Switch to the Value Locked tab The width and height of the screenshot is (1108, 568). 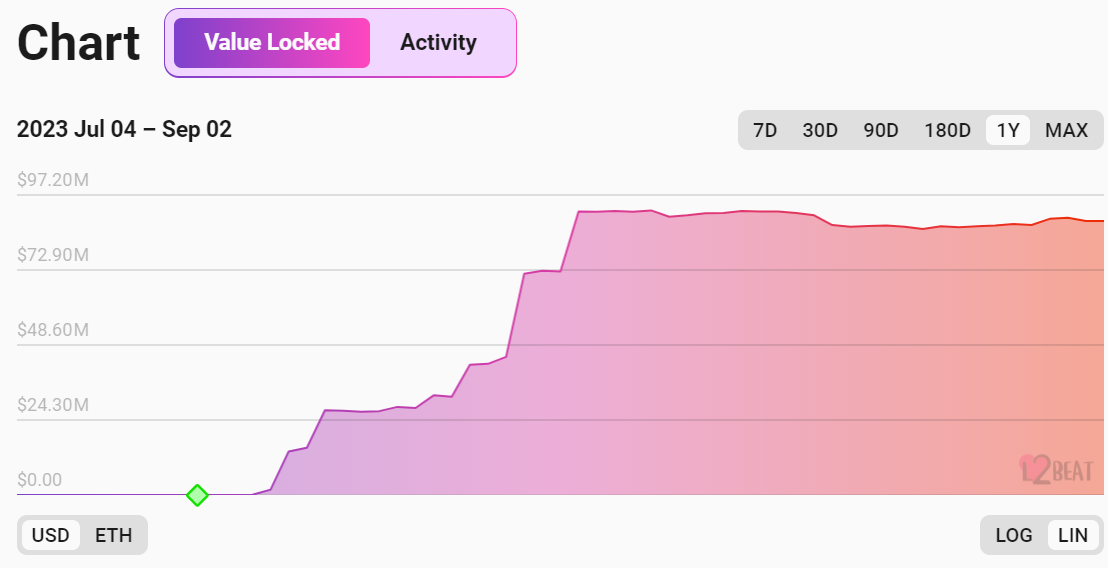click(272, 43)
